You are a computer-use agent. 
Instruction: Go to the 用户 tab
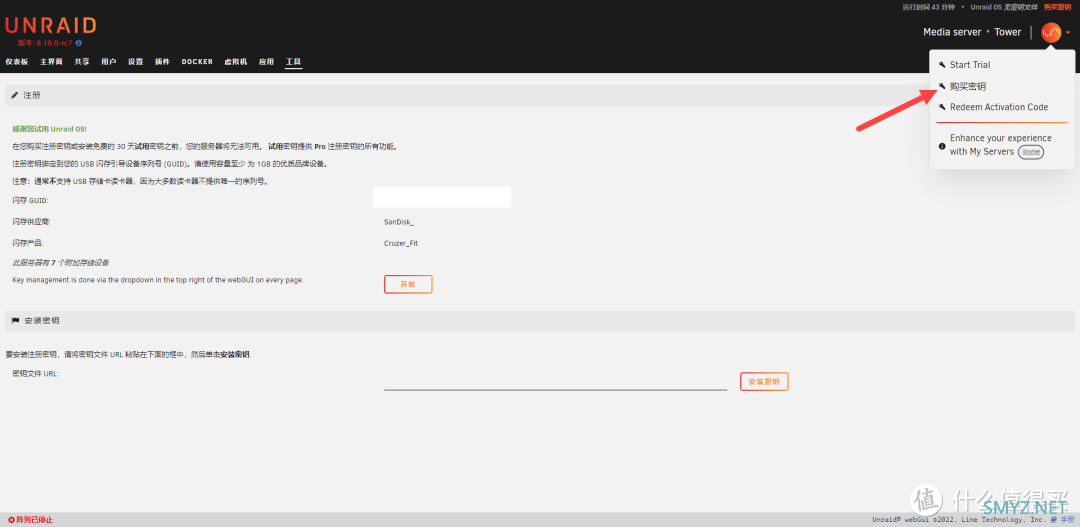[109, 61]
